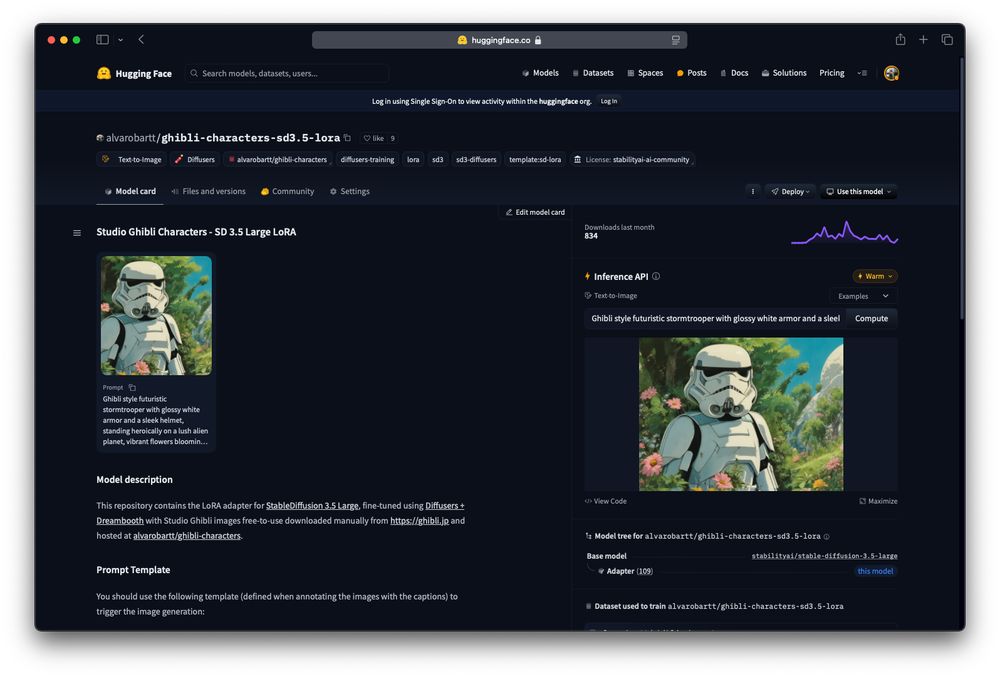Click the inference prompt text field
Screen dimensions: 1000x677
(x=715, y=319)
